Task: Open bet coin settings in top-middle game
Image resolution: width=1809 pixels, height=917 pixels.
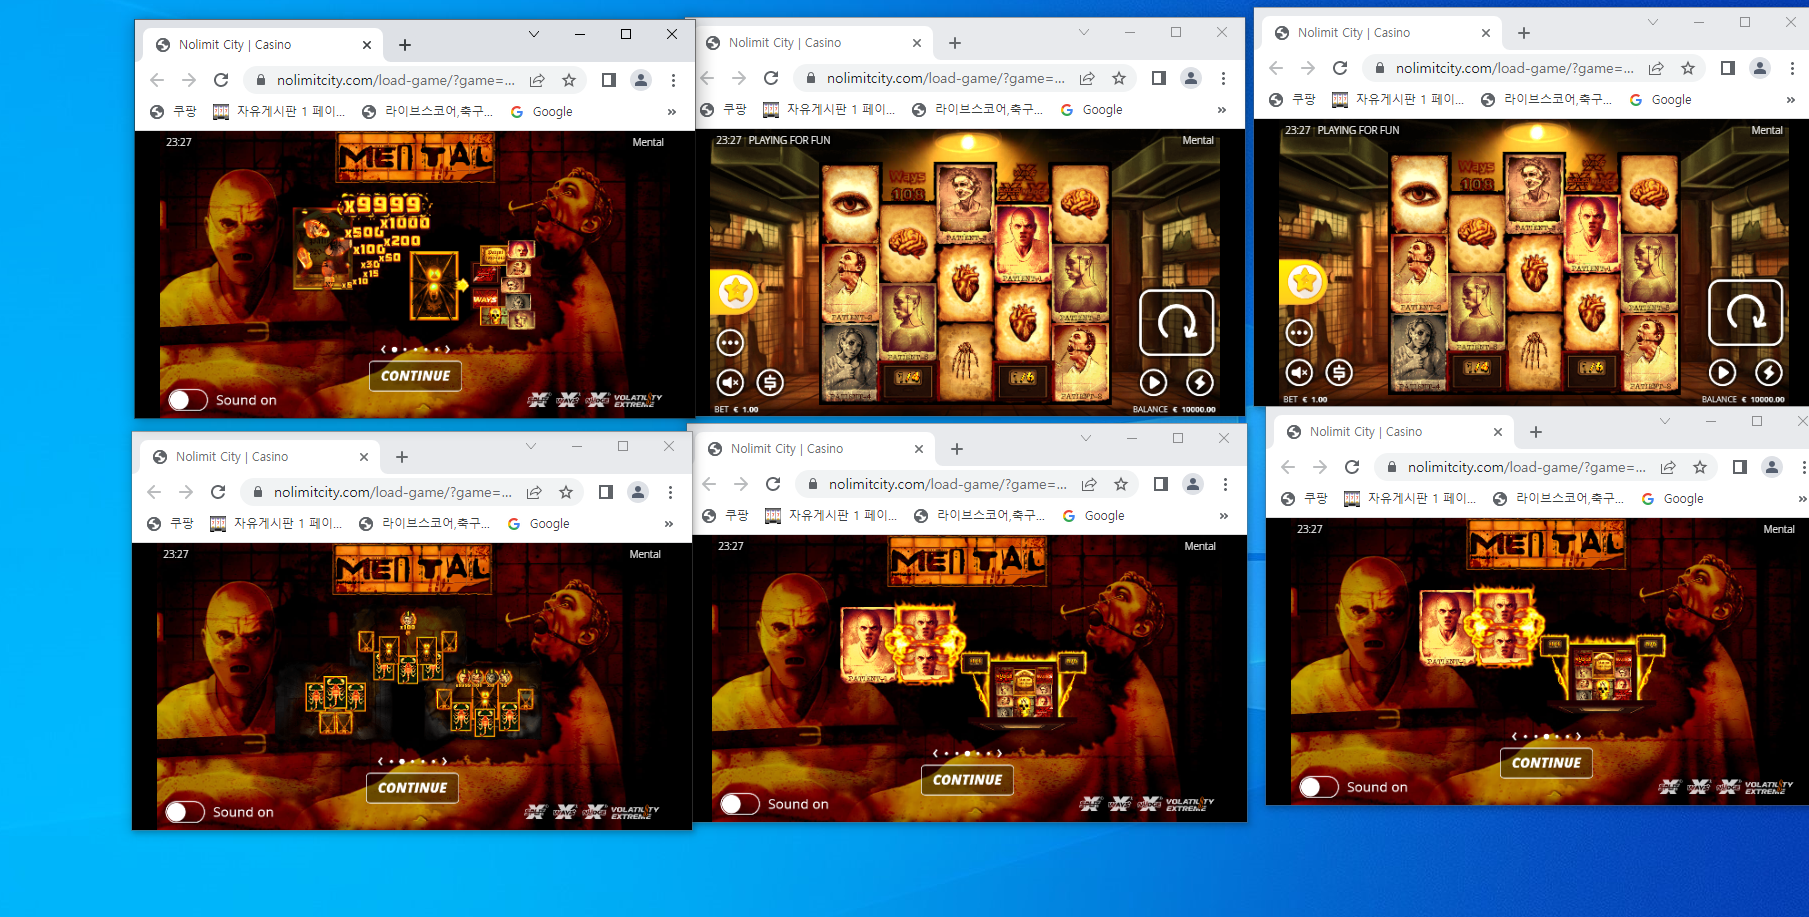Action: (770, 382)
